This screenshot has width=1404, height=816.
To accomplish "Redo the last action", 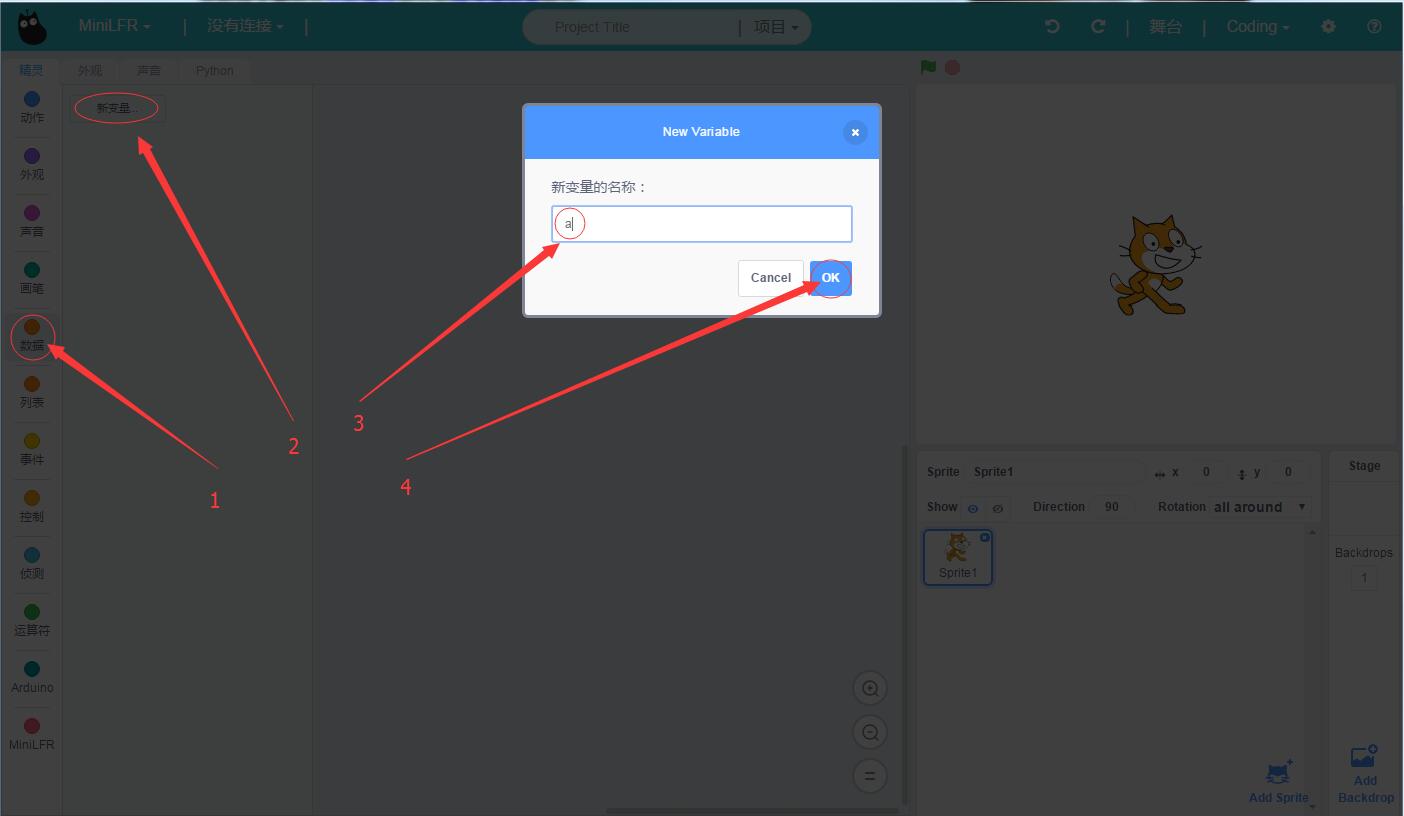I will [1098, 27].
